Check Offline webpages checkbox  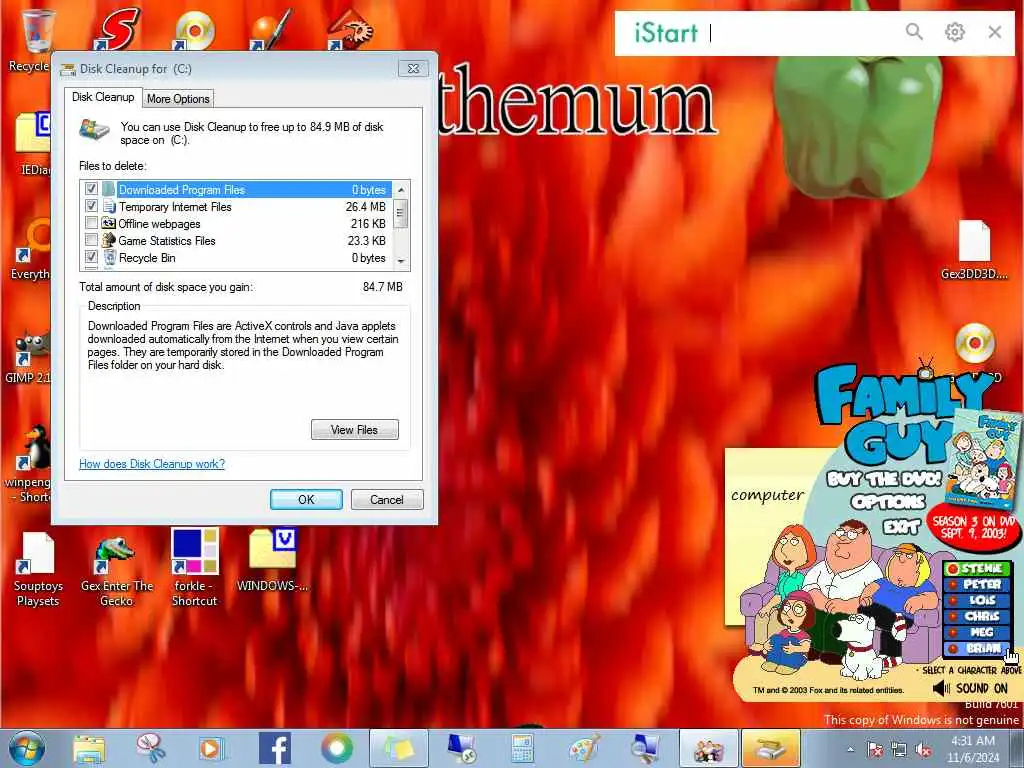click(91, 223)
